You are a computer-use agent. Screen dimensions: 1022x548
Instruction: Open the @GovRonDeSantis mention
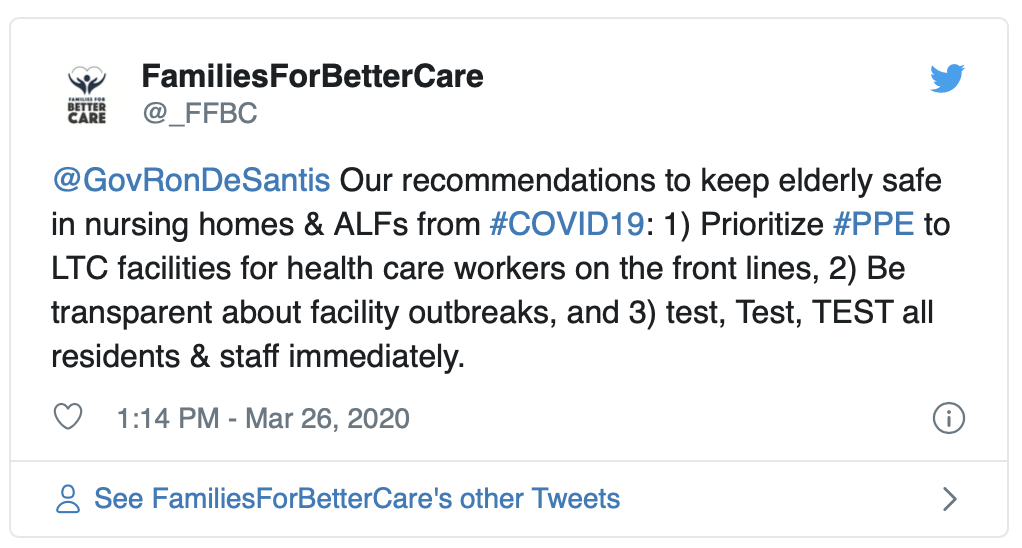[x=191, y=180]
